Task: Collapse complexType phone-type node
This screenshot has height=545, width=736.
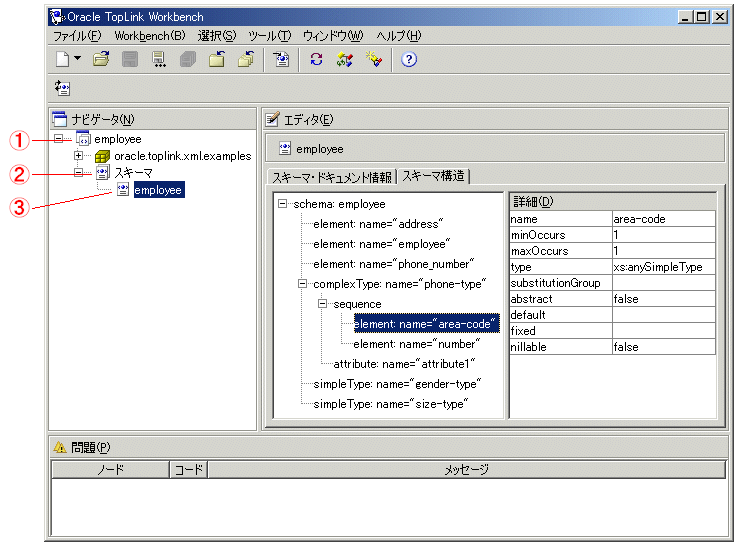Action: click(x=302, y=284)
